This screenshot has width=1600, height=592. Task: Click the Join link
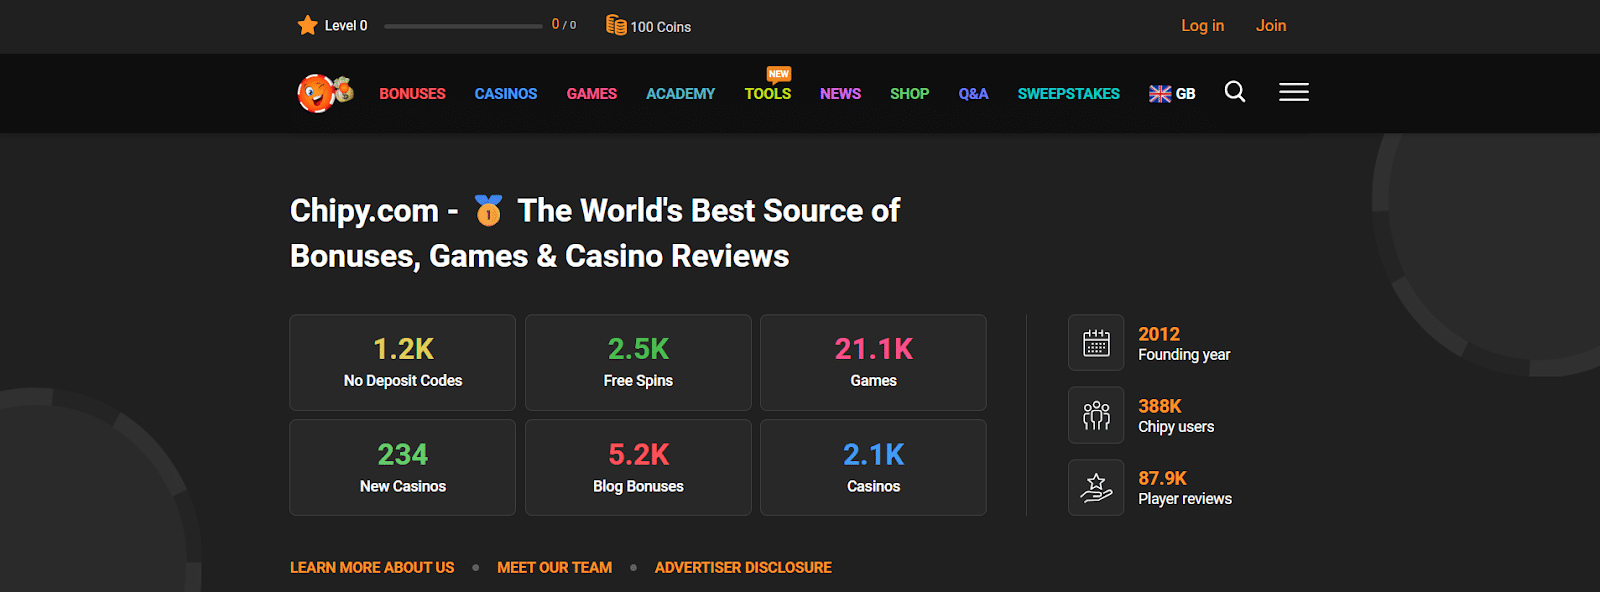[1271, 26]
